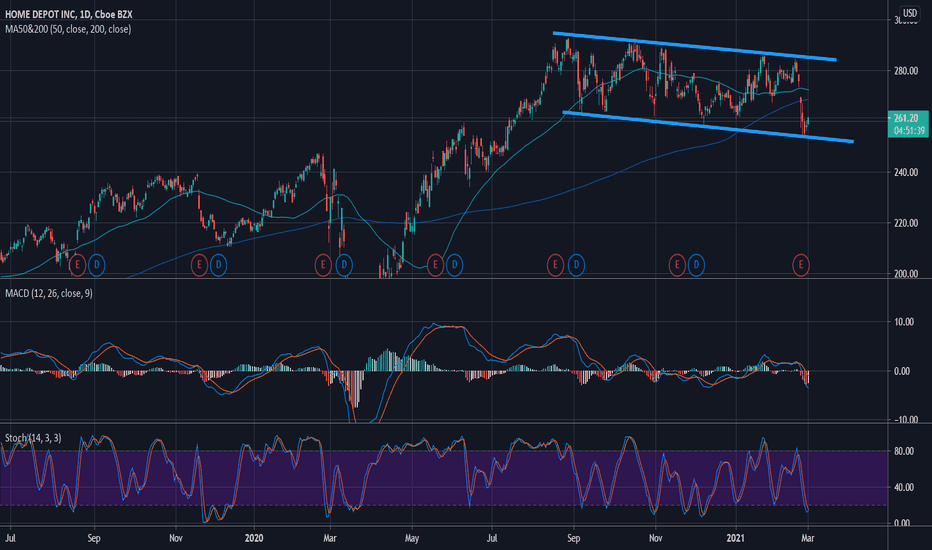Click the 40.00 Stoch scale label
The width and height of the screenshot is (932, 550).
[904, 488]
